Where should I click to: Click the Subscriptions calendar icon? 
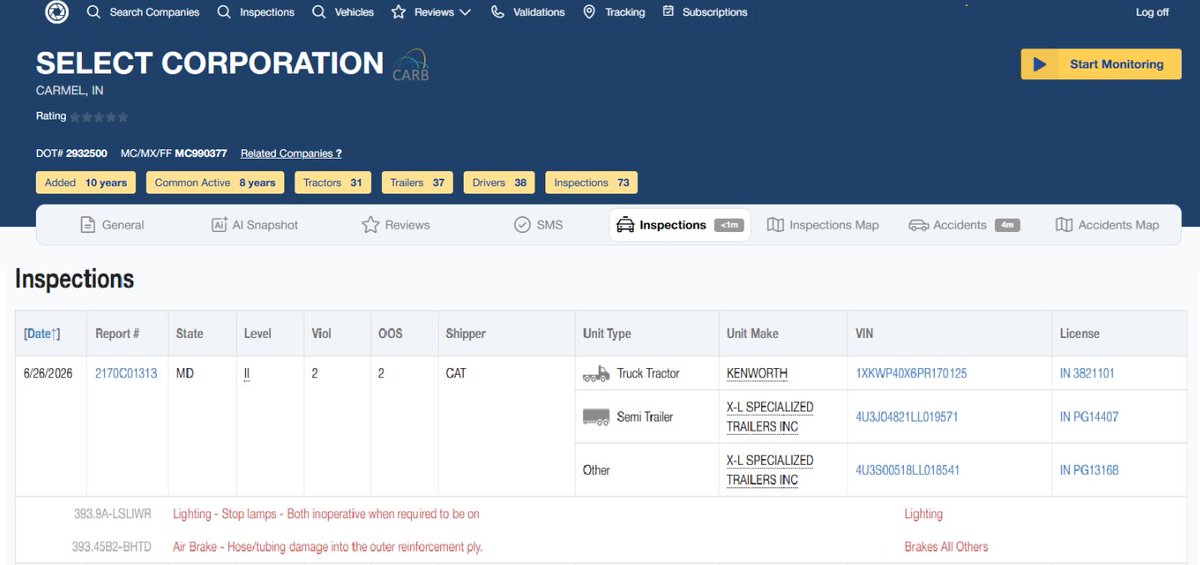[668, 12]
